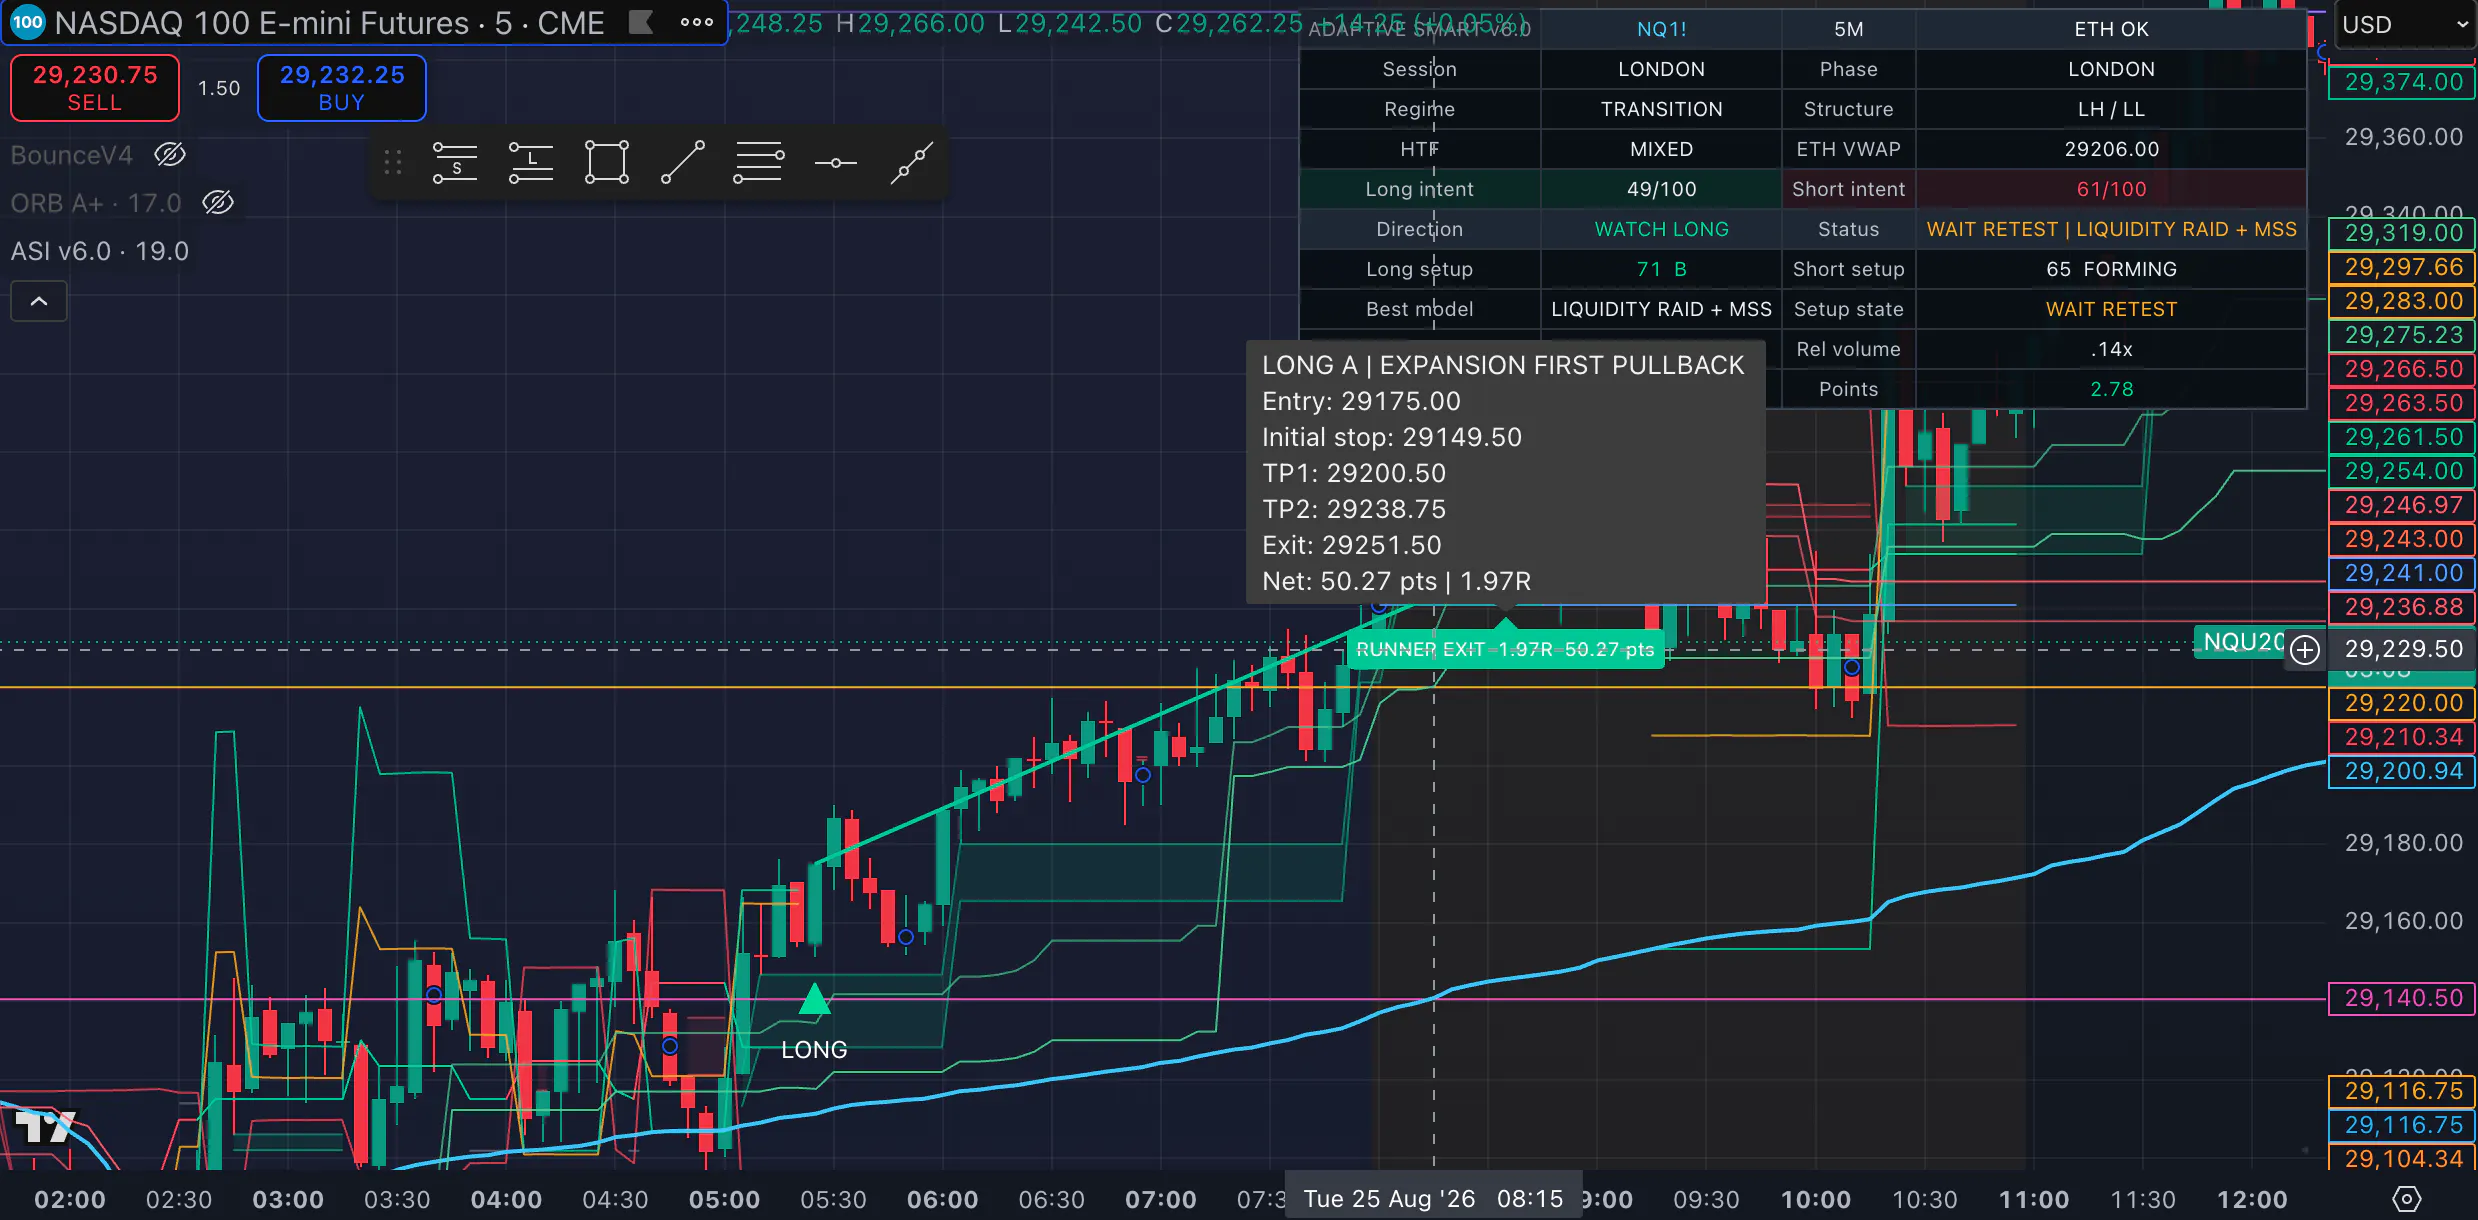Image resolution: width=2478 pixels, height=1220 pixels.
Task: Grab the drawing toolbar drag handle
Action: [393, 162]
